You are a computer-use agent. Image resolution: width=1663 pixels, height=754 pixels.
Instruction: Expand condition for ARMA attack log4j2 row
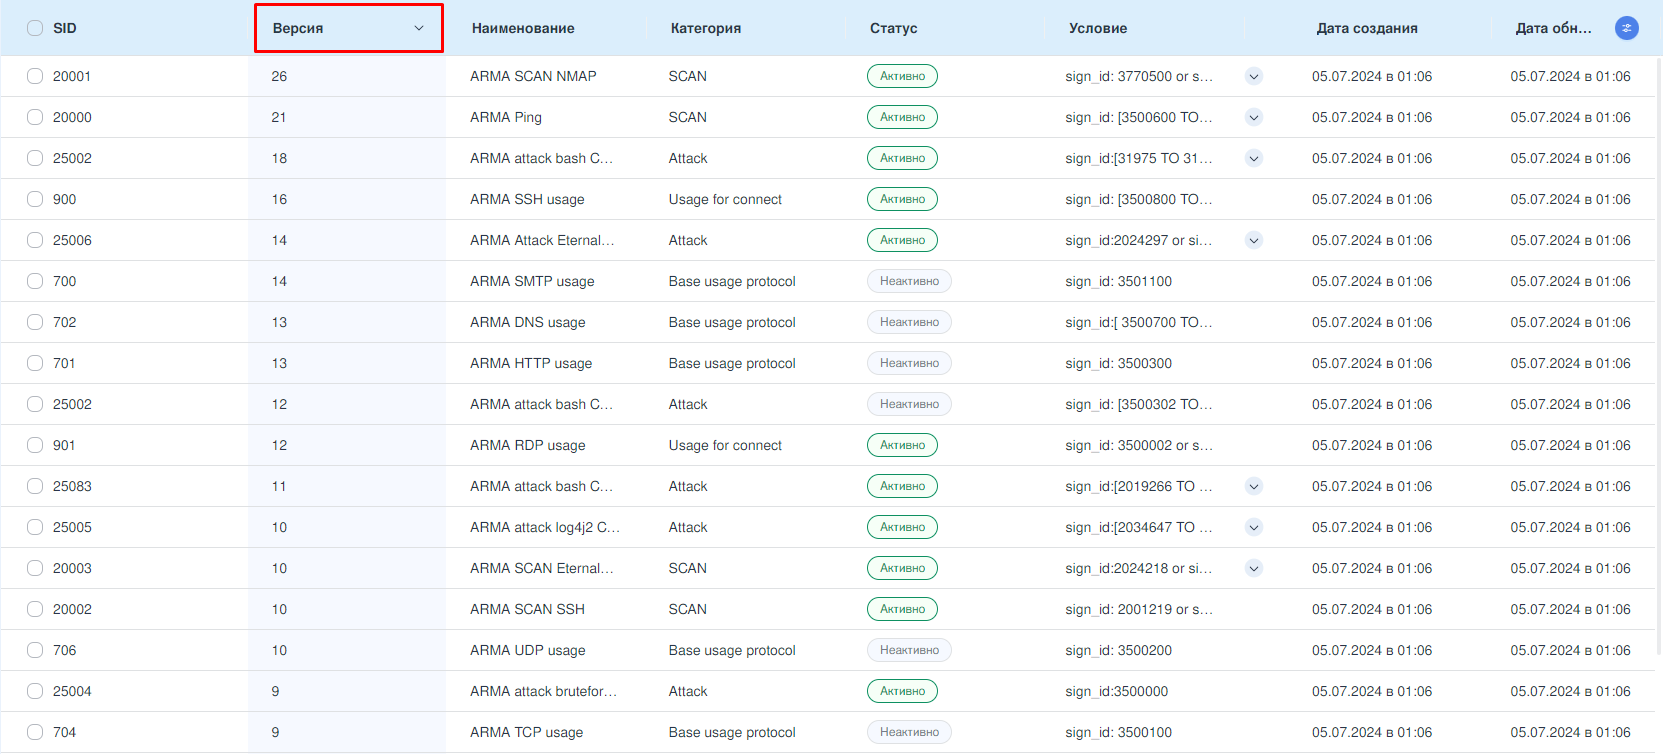click(x=1254, y=527)
